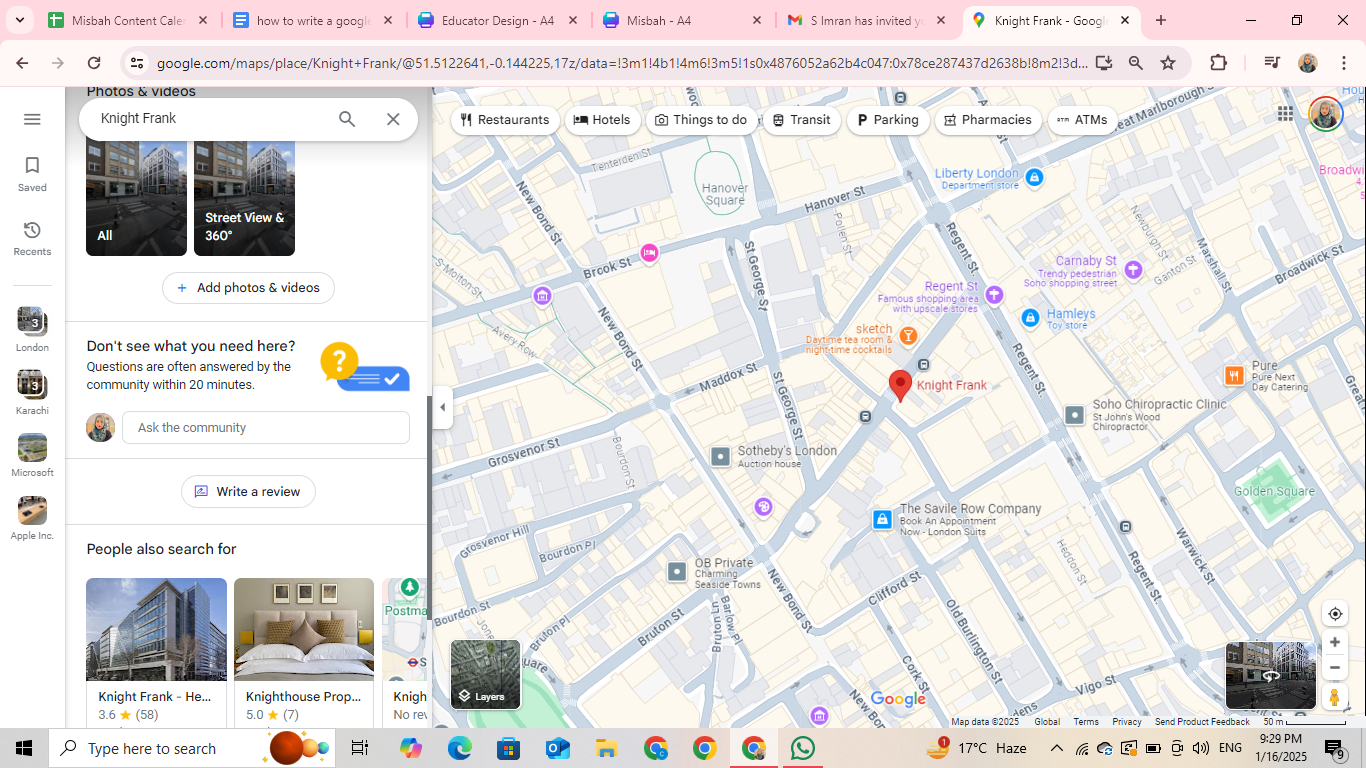1366x768 pixels.
Task: Bookmark this page with the star
Action: [1168, 63]
